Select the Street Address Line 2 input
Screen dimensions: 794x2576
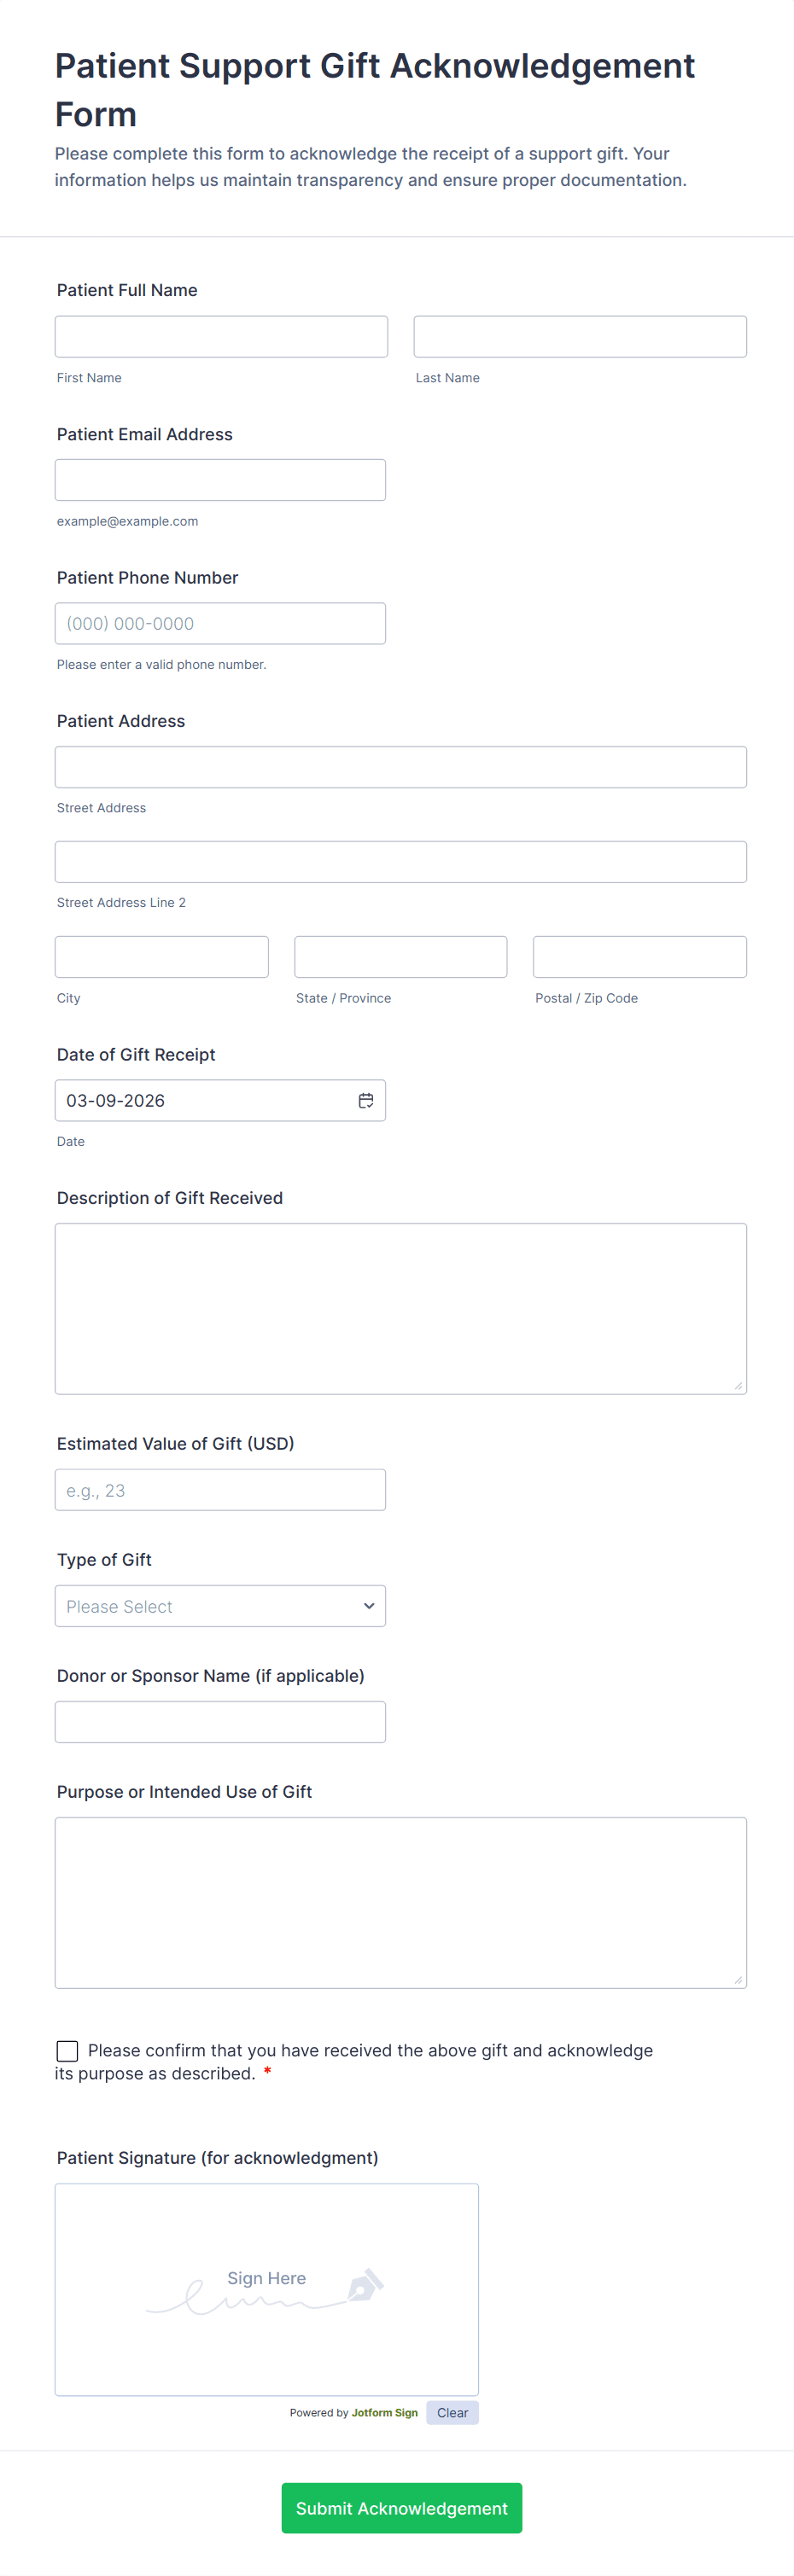(400, 862)
